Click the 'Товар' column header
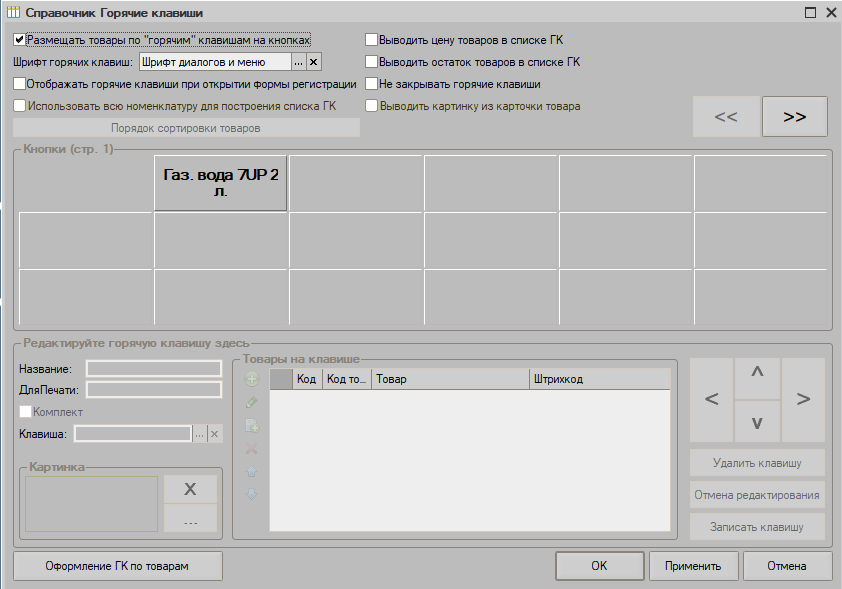 pyautogui.click(x=450, y=380)
